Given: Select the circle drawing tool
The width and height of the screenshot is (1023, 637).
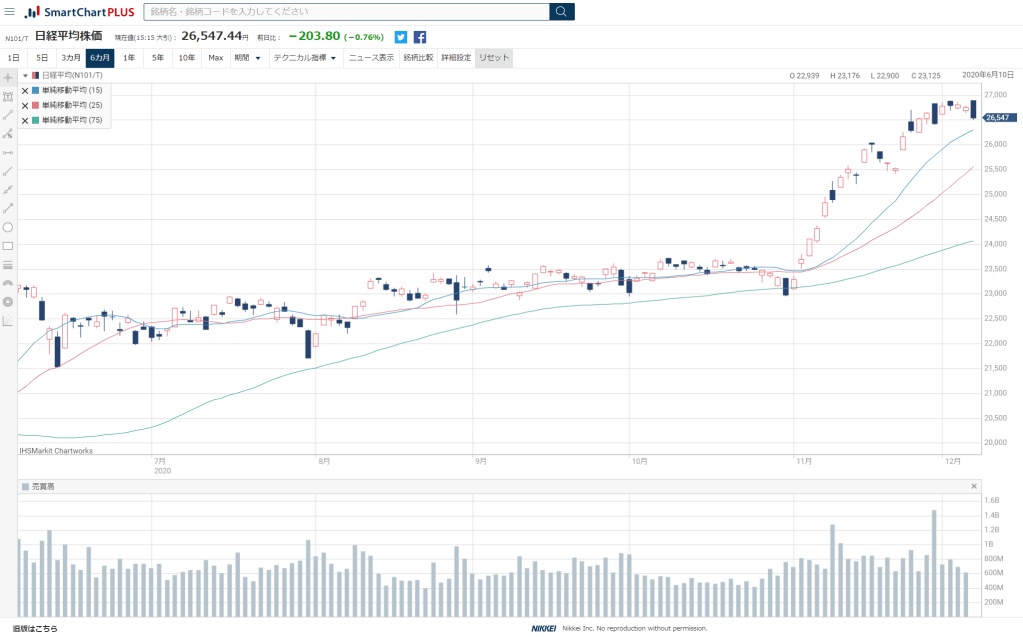Looking at the screenshot, I should coord(8,227).
